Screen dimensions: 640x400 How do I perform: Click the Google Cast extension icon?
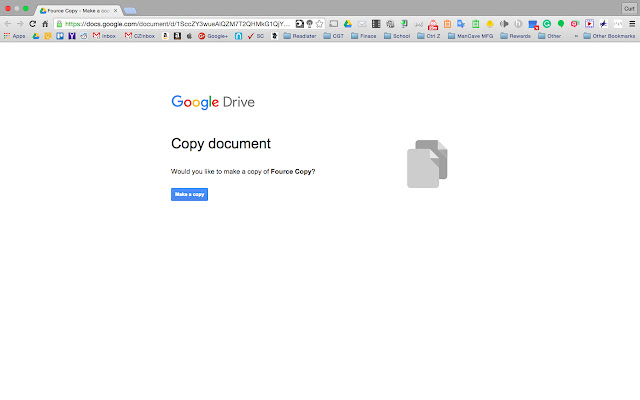(333, 24)
